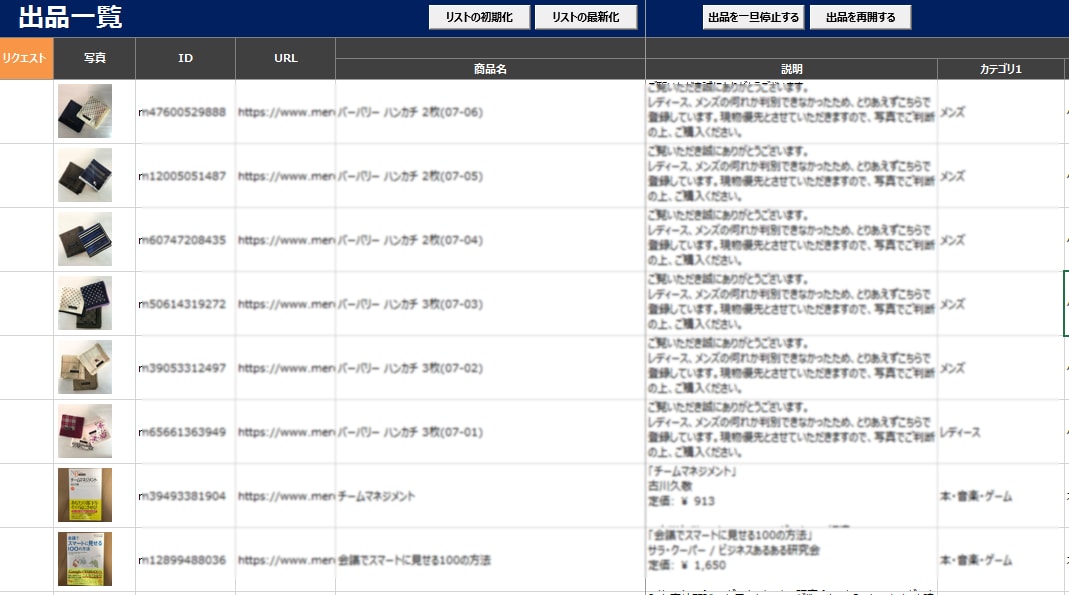Viewport: 1069px width, 595px height.
Task: Open the URL link for item m50614319272
Action: click(286, 304)
